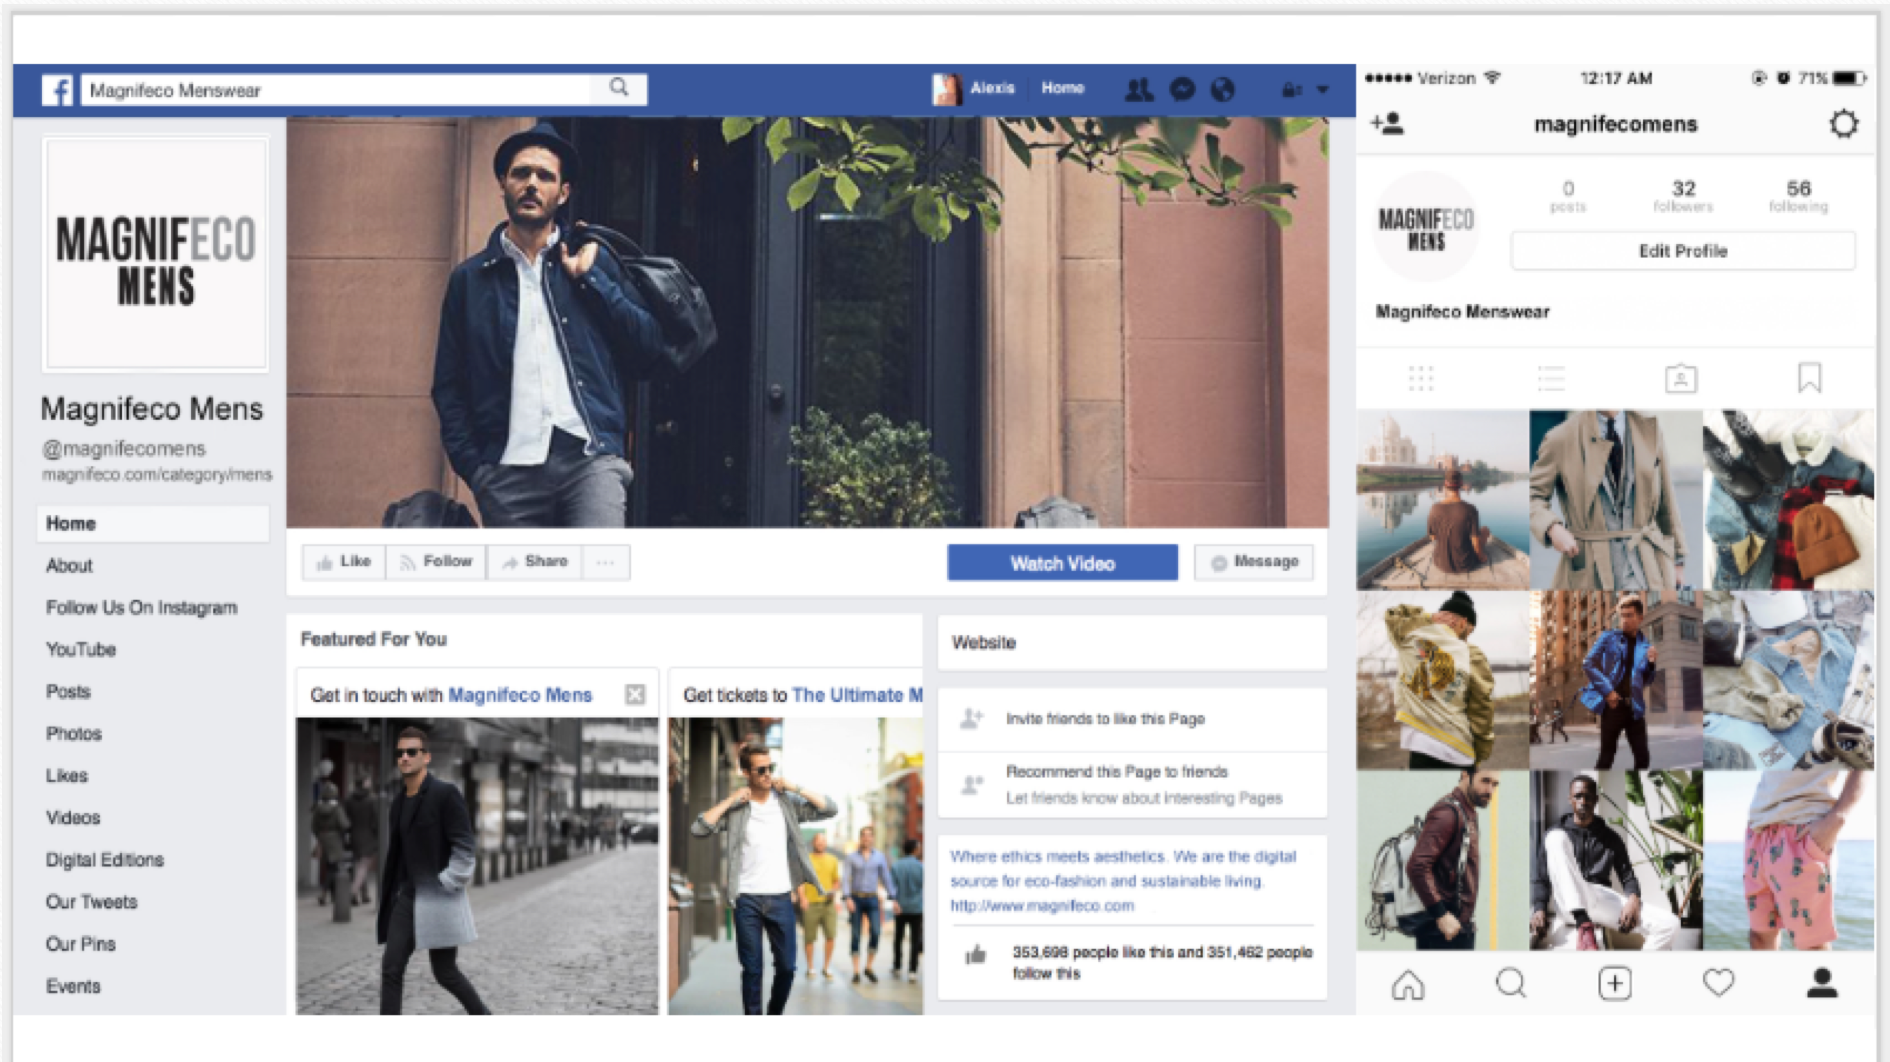1890x1062 pixels.
Task: Click Recommend this Page to friends
Action: tap(1117, 772)
